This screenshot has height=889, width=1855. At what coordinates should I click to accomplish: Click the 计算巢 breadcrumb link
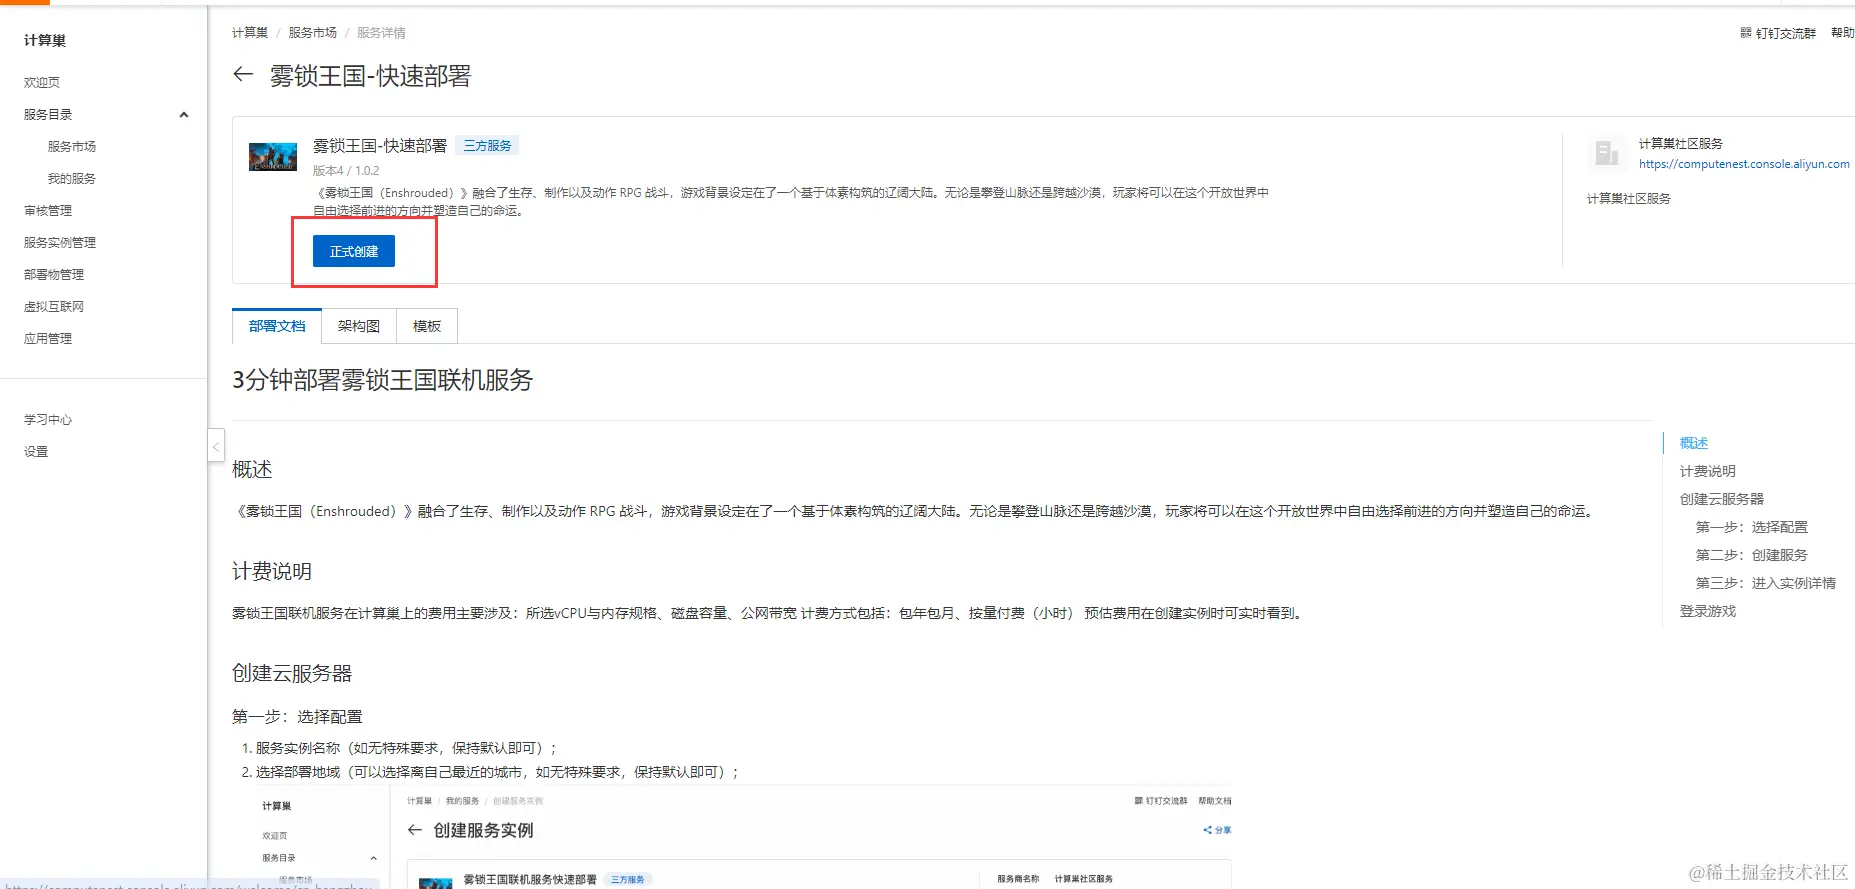[250, 33]
